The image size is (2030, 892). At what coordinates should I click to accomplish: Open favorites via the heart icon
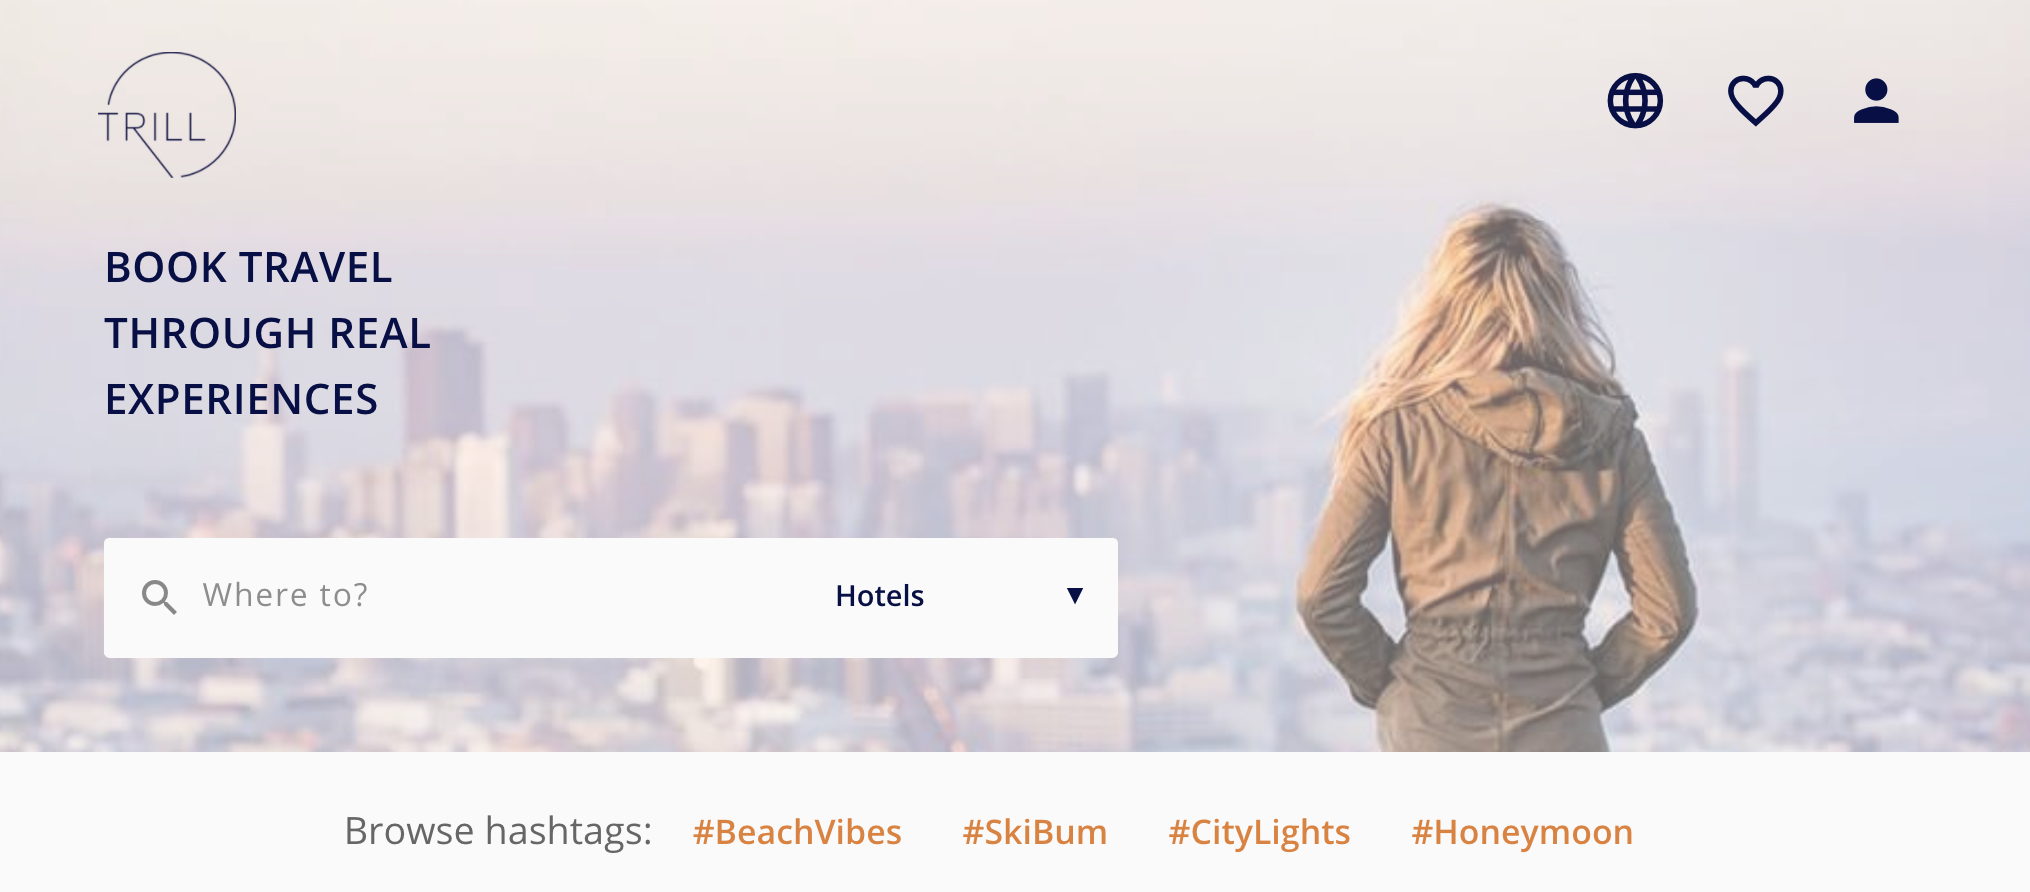click(1756, 101)
